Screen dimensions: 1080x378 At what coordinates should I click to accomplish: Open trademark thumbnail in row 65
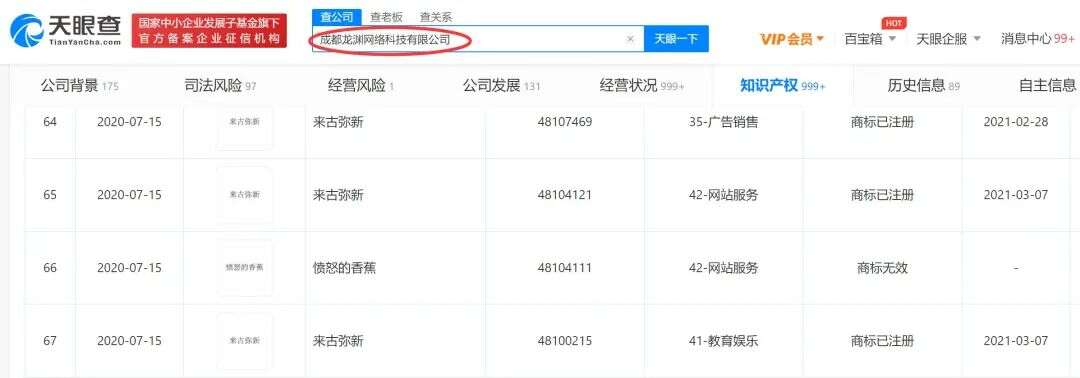click(245, 195)
